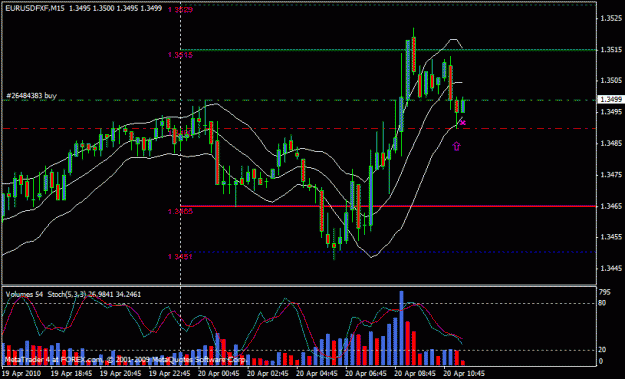Image resolution: width=625 pixels, height=379 pixels.
Task: Select the red dash-dot stop level line
Action: [x=299, y=128]
